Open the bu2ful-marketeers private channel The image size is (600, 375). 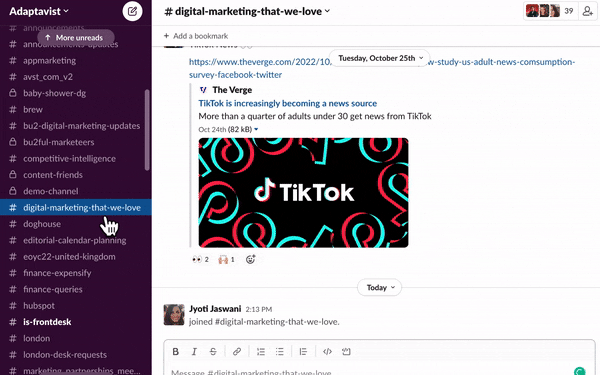(76, 142)
